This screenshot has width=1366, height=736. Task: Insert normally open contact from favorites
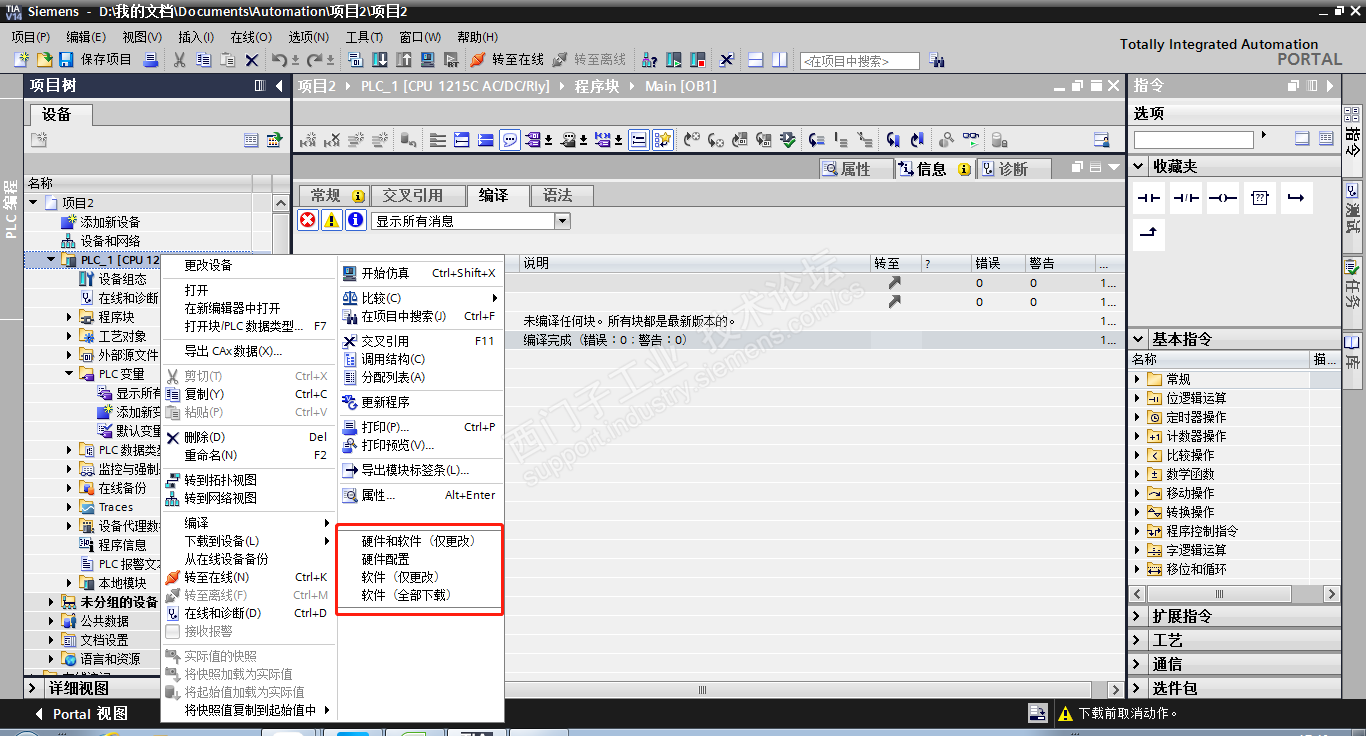pos(1149,198)
